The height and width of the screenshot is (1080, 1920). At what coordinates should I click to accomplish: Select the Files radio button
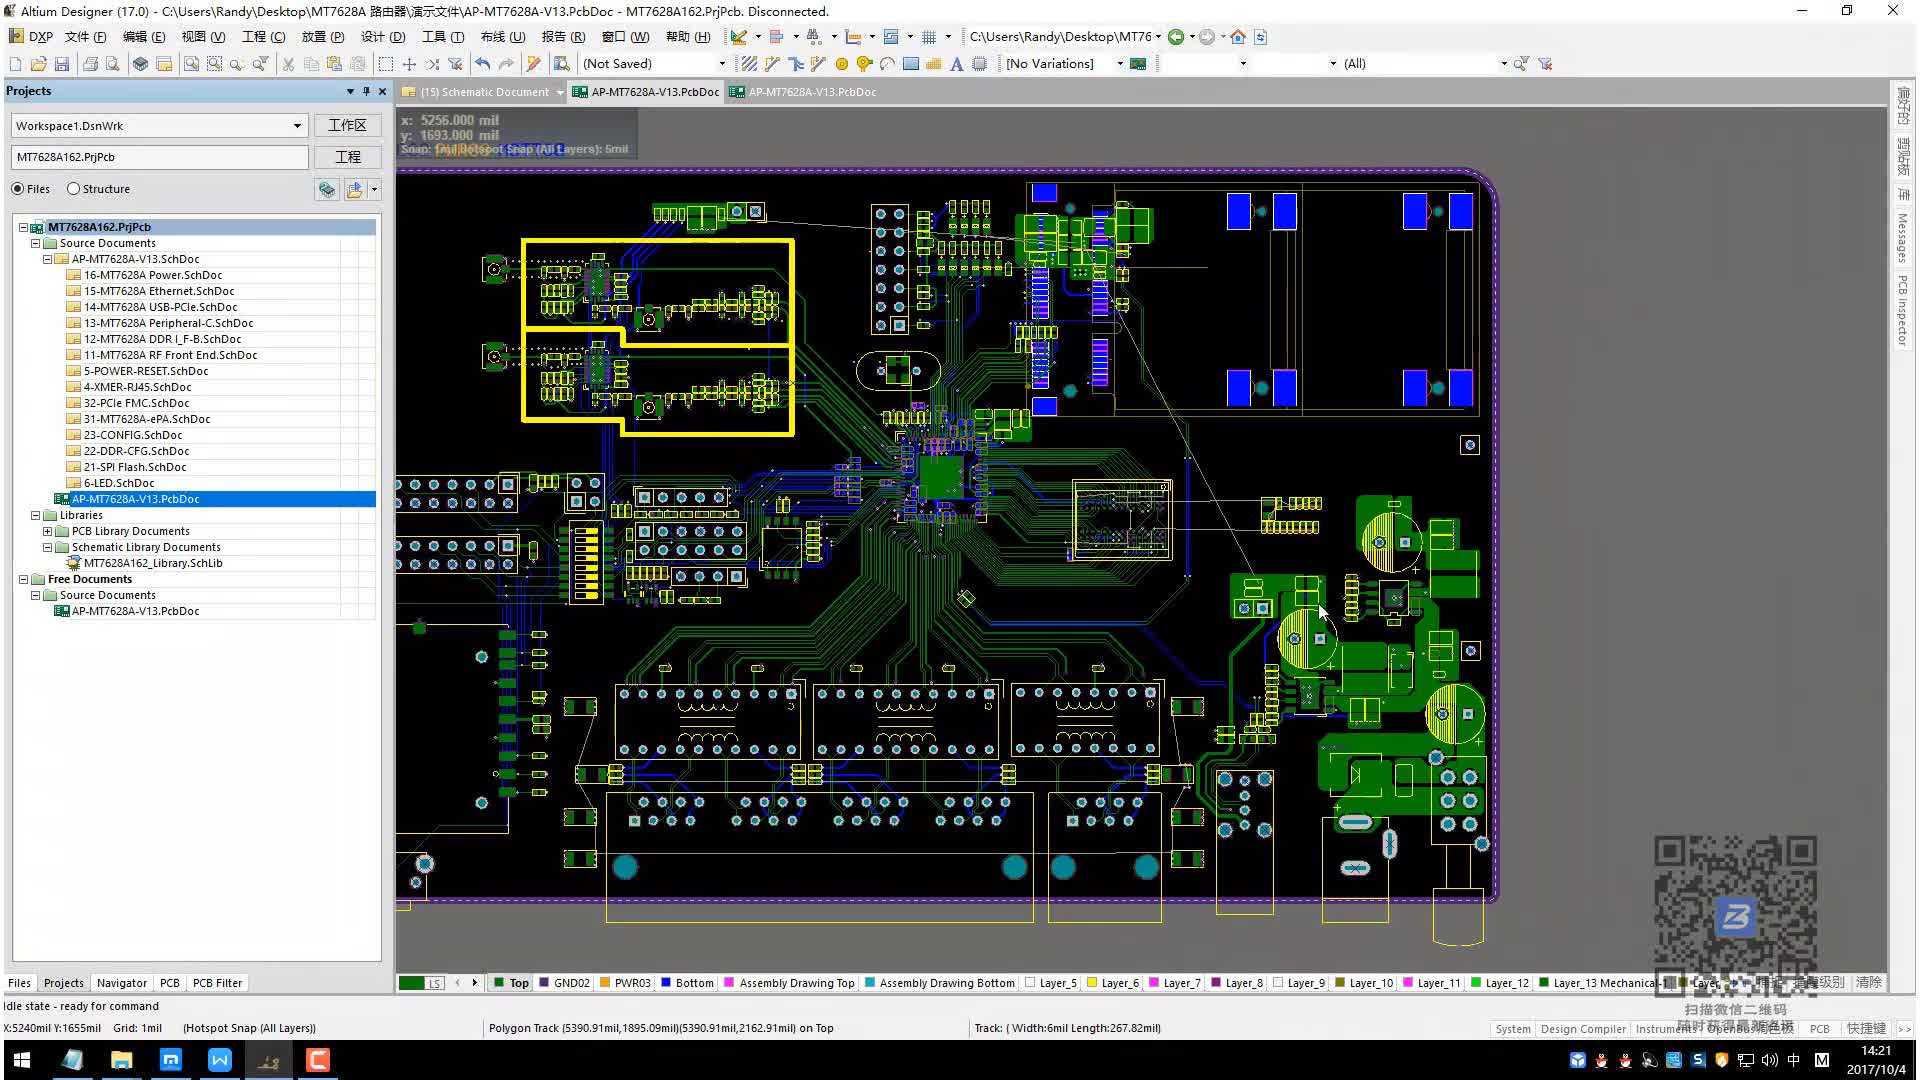click(17, 189)
